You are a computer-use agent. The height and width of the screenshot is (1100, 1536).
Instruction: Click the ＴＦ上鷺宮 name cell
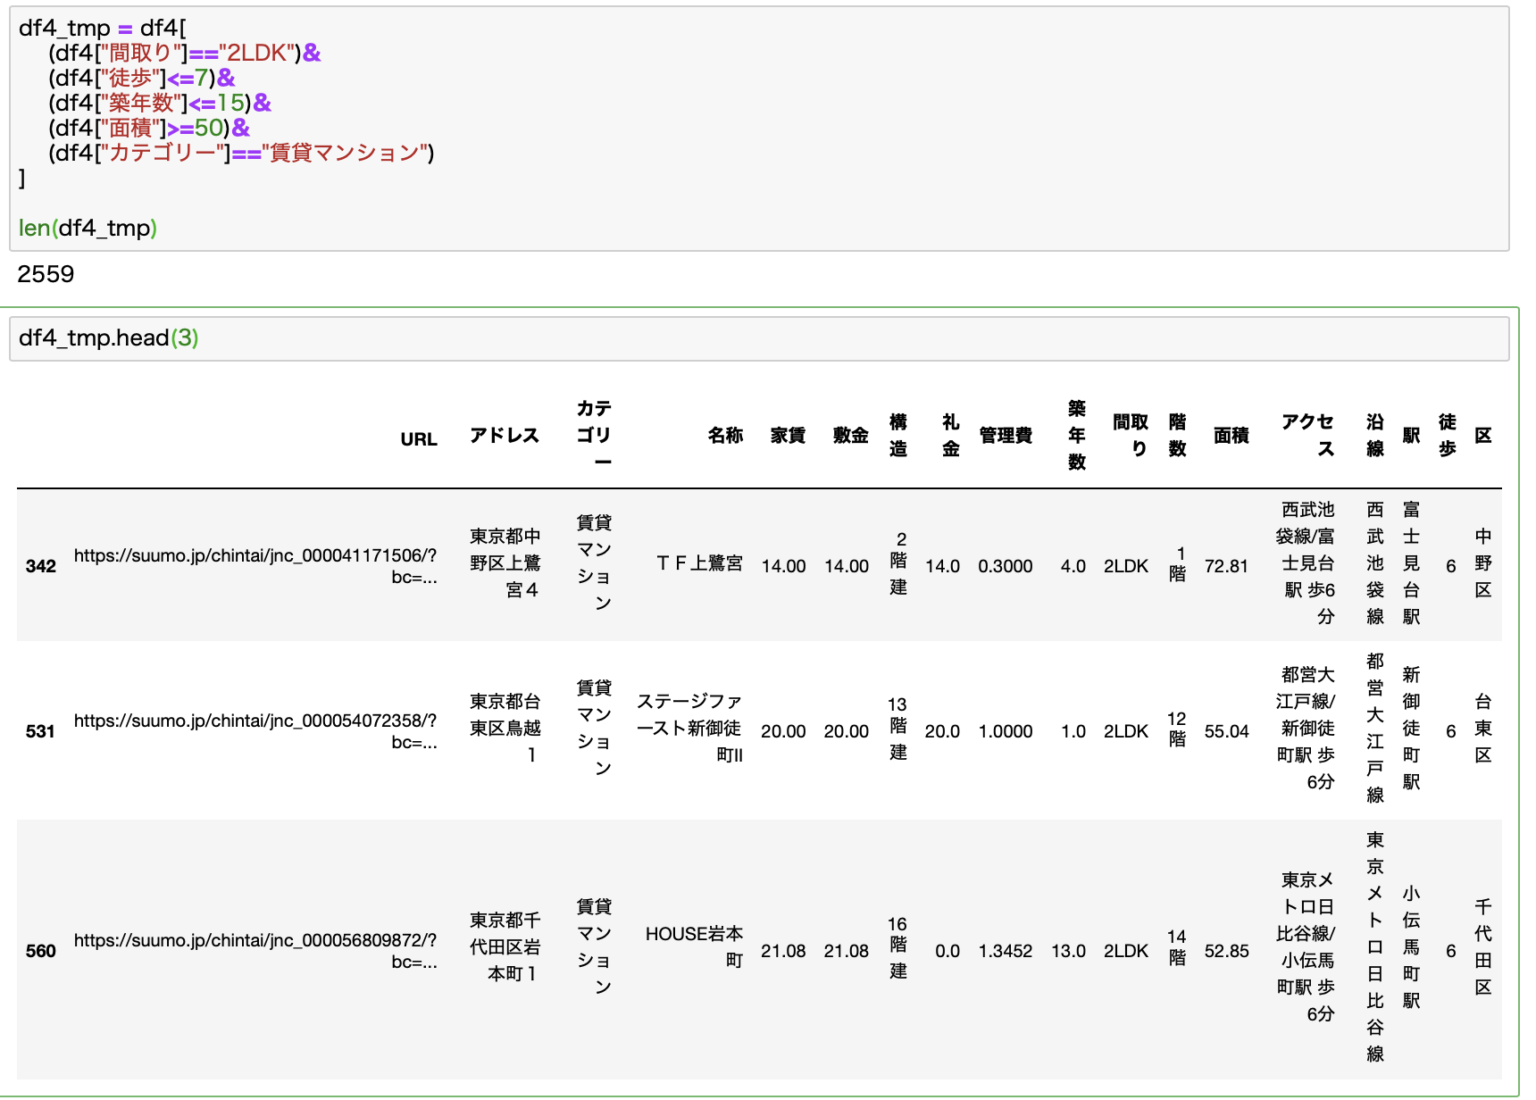point(699,564)
